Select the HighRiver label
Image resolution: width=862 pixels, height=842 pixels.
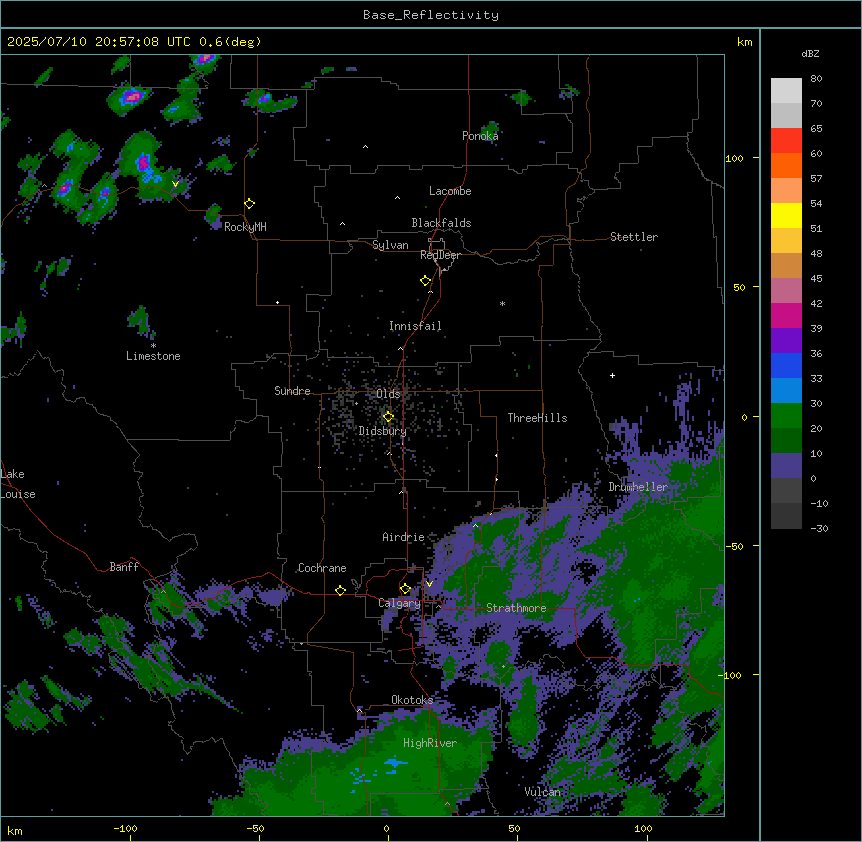point(430,743)
